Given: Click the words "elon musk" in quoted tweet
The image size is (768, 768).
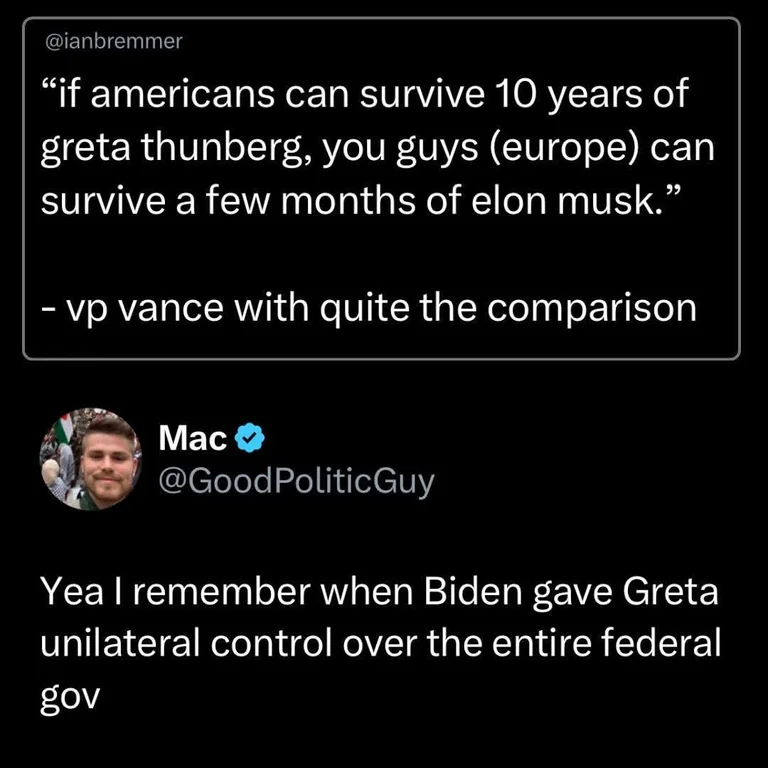Looking at the screenshot, I should coord(572,201).
